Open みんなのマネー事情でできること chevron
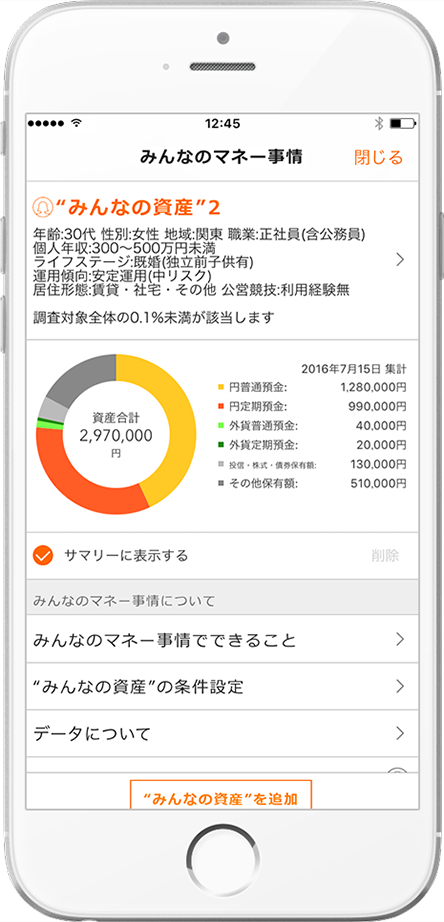The image size is (444, 922). 400,639
